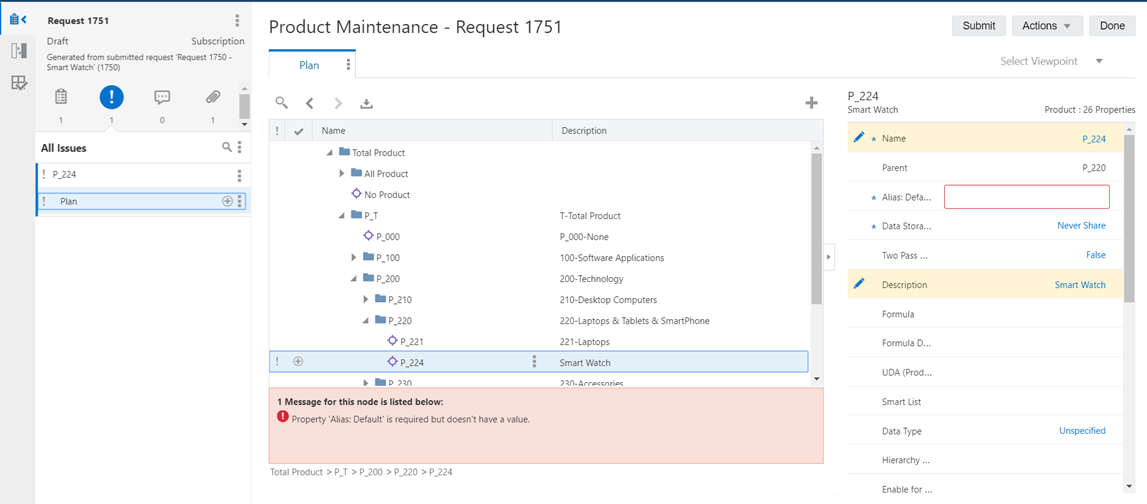Expand the P_100 Software Applications node
The height and width of the screenshot is (504, 1147).
coord(353,257)
